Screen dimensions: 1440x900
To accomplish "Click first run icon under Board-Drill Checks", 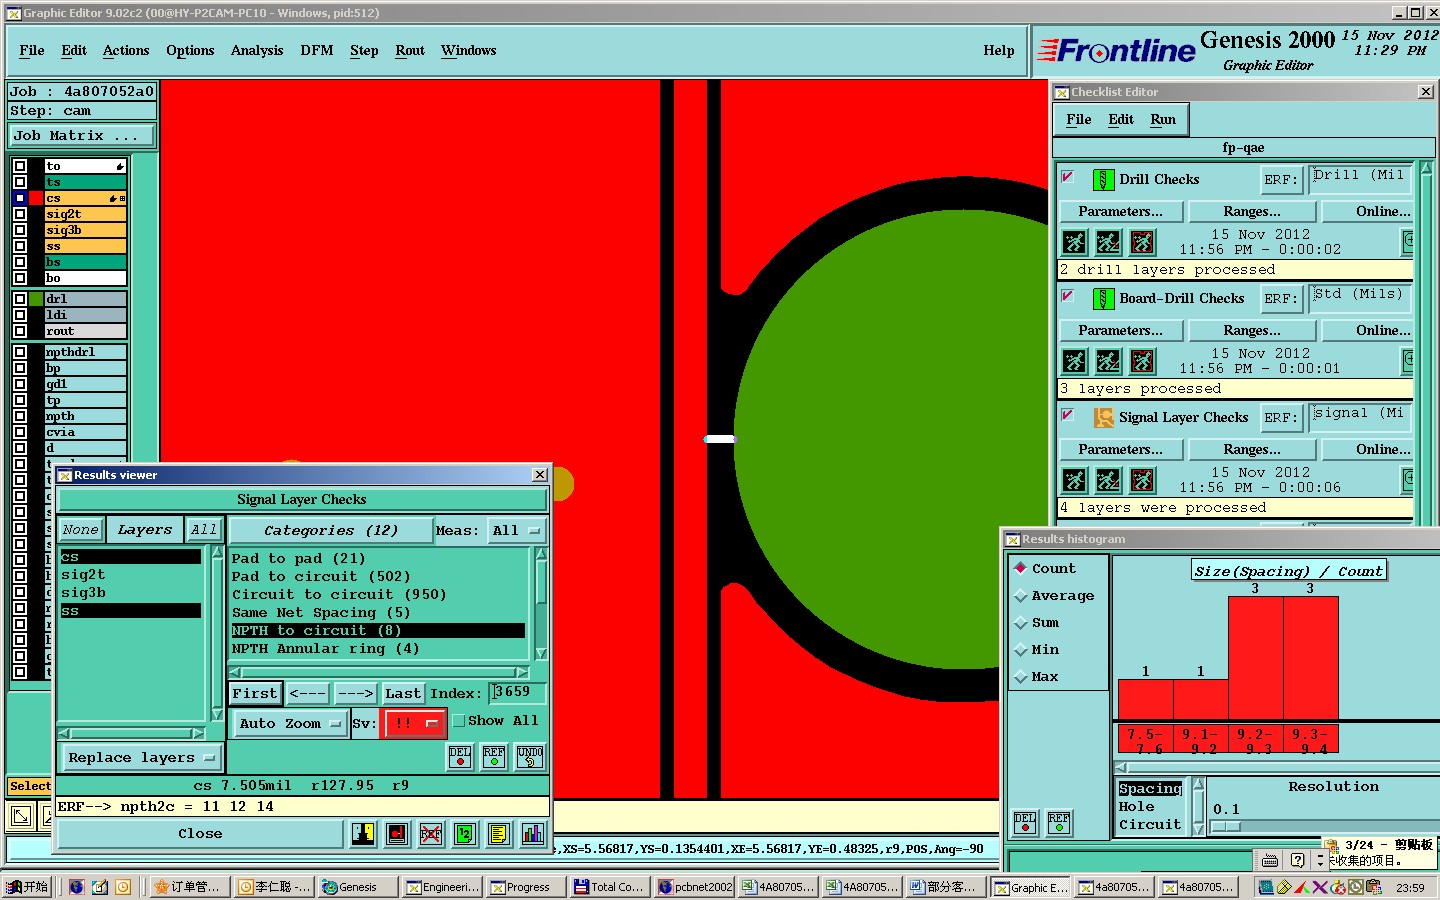I will (x=1074, y=361).
